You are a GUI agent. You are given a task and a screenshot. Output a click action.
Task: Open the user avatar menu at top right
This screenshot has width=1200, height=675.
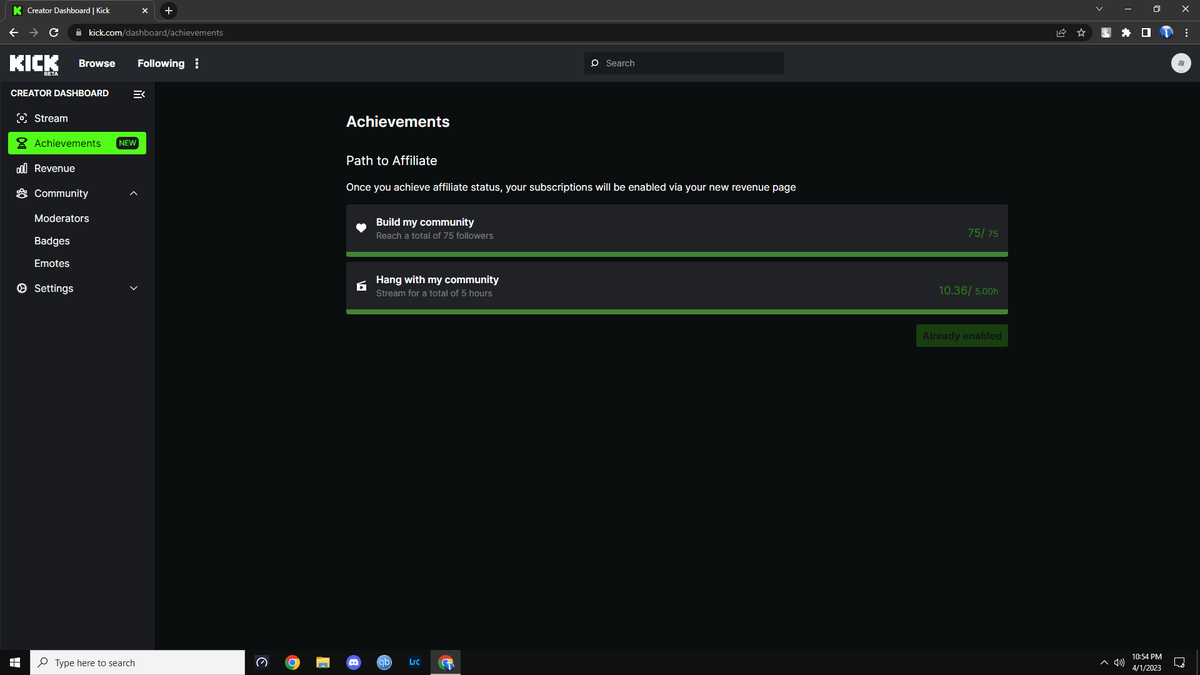click(x=1180, y=63)
